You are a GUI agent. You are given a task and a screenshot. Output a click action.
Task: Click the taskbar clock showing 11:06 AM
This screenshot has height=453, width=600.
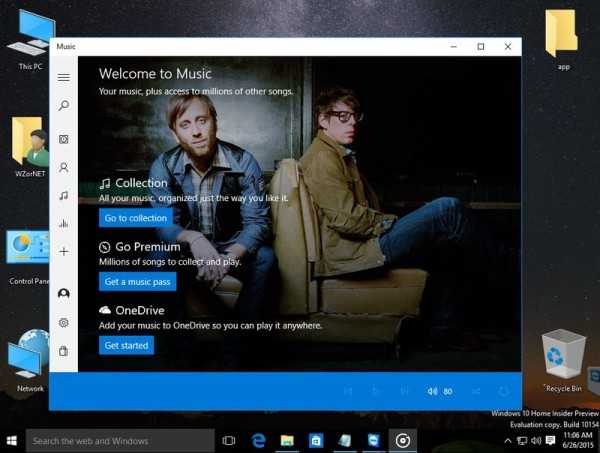[x=578, y=440]
